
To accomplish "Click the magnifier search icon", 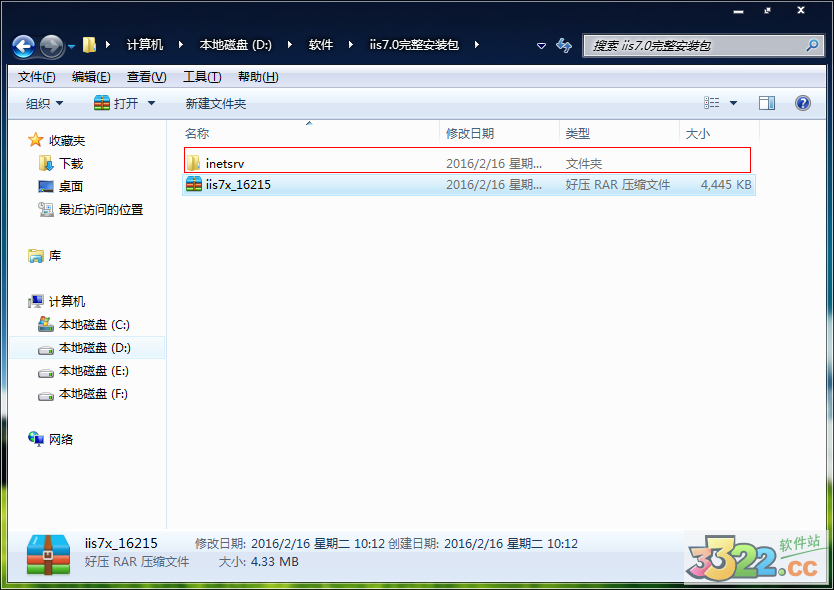I will [x=812, y=46].
